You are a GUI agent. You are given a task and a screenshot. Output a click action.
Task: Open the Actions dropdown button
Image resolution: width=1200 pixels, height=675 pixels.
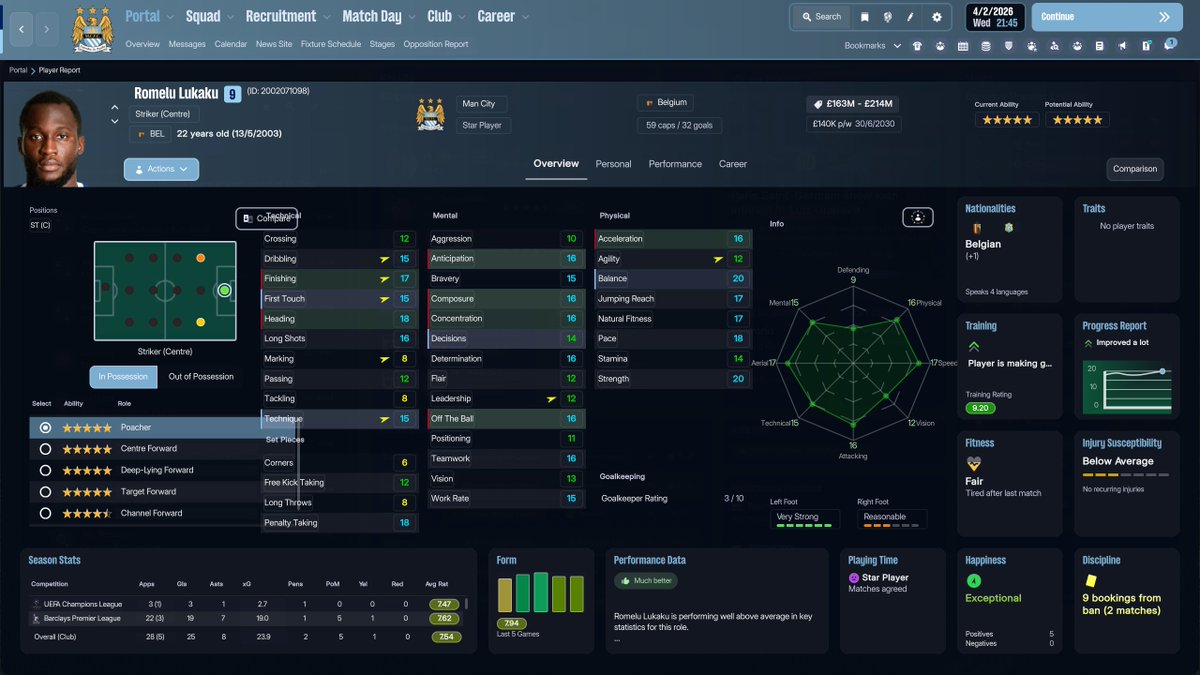pos(161,169)
